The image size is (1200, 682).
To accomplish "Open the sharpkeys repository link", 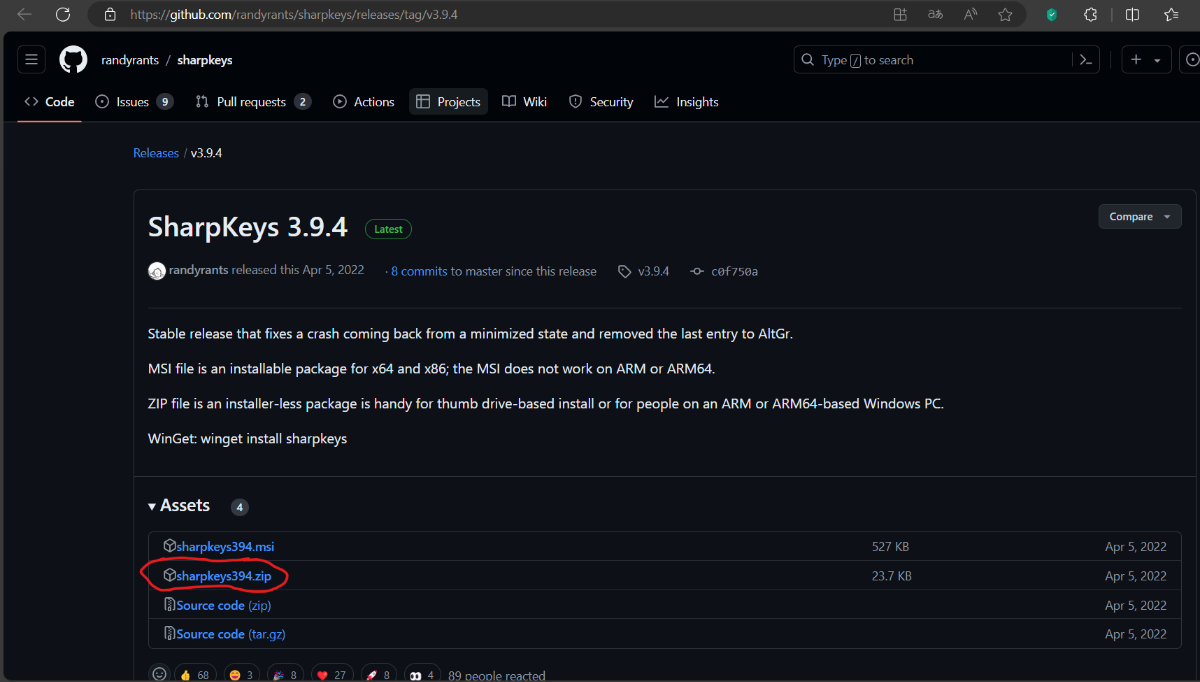I will tap(205, 60).
